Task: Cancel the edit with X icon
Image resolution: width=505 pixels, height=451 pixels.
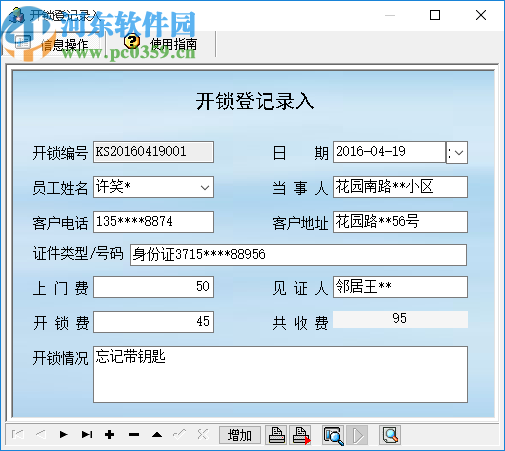Action: pyautogui.click(x=203, y=434)
